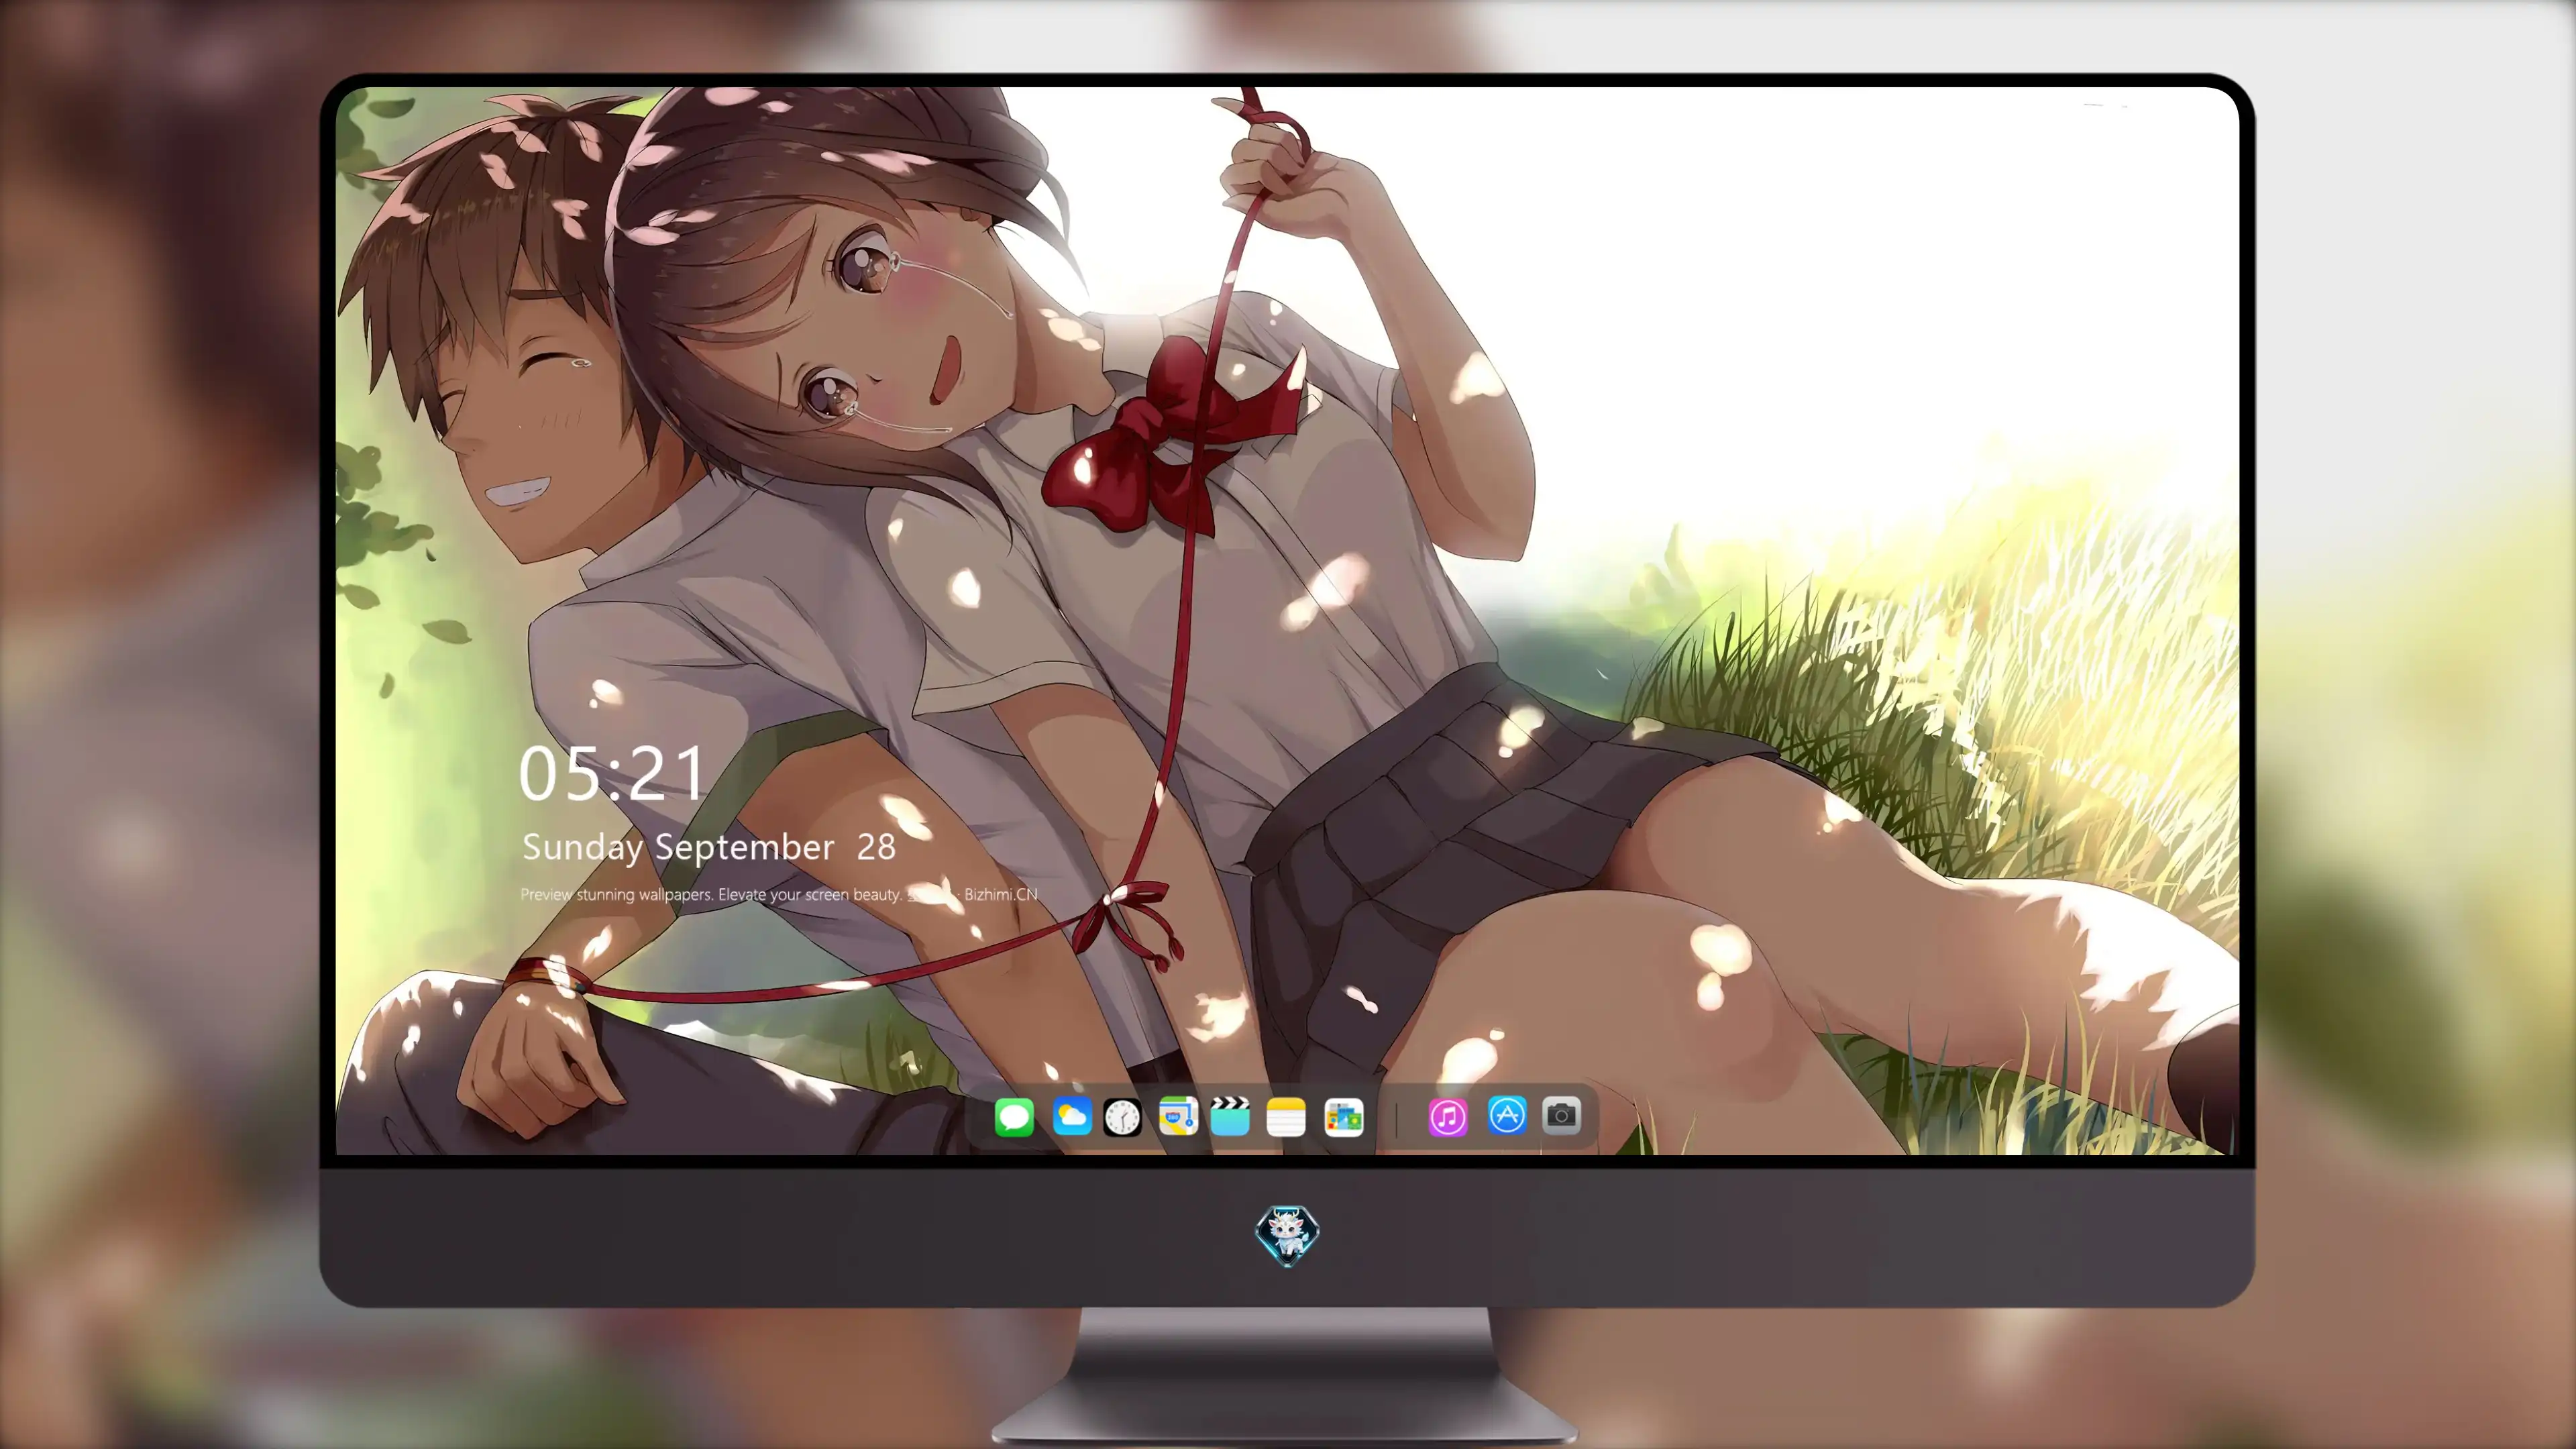Open the Clock app in the dock
The width and height of the screenshot is (2576, 1449).
[x=1122, y=1117]
